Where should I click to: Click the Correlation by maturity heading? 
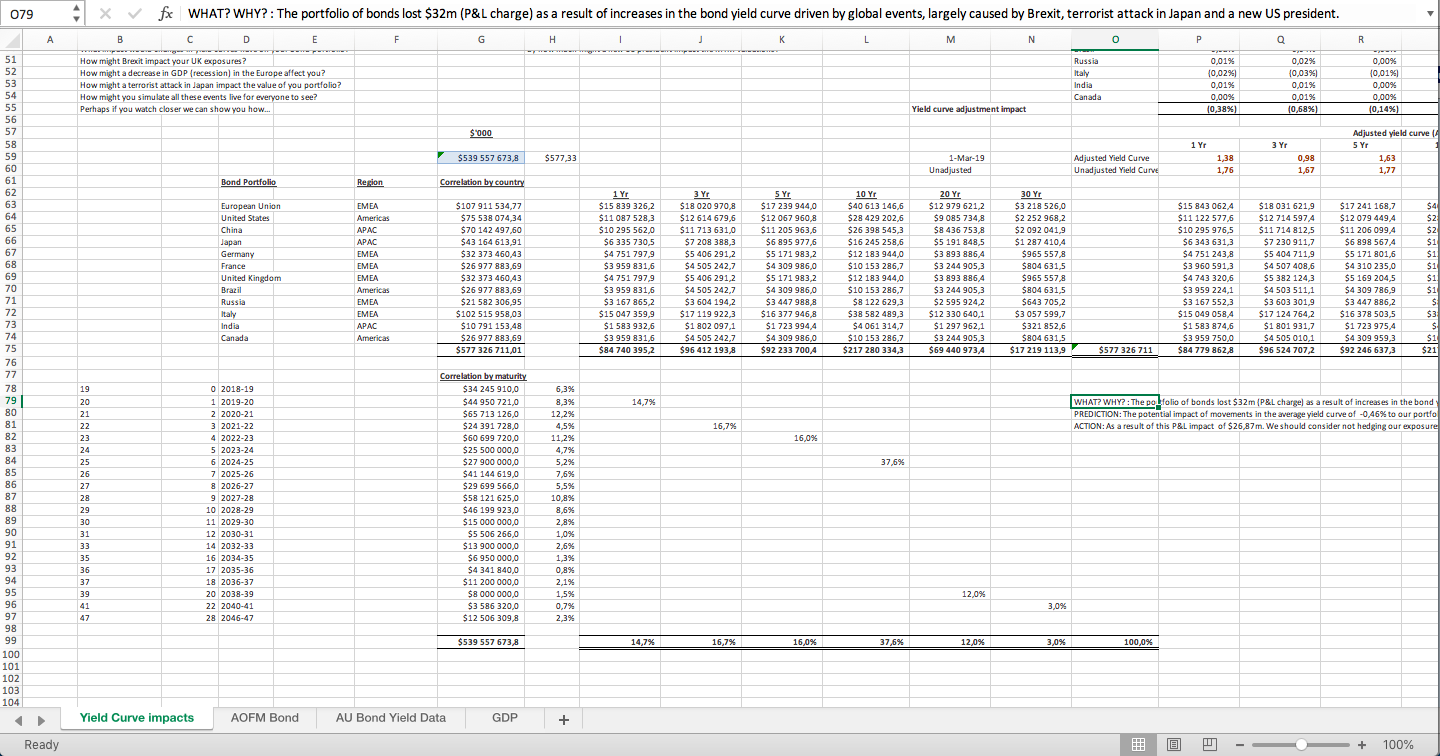482,377
